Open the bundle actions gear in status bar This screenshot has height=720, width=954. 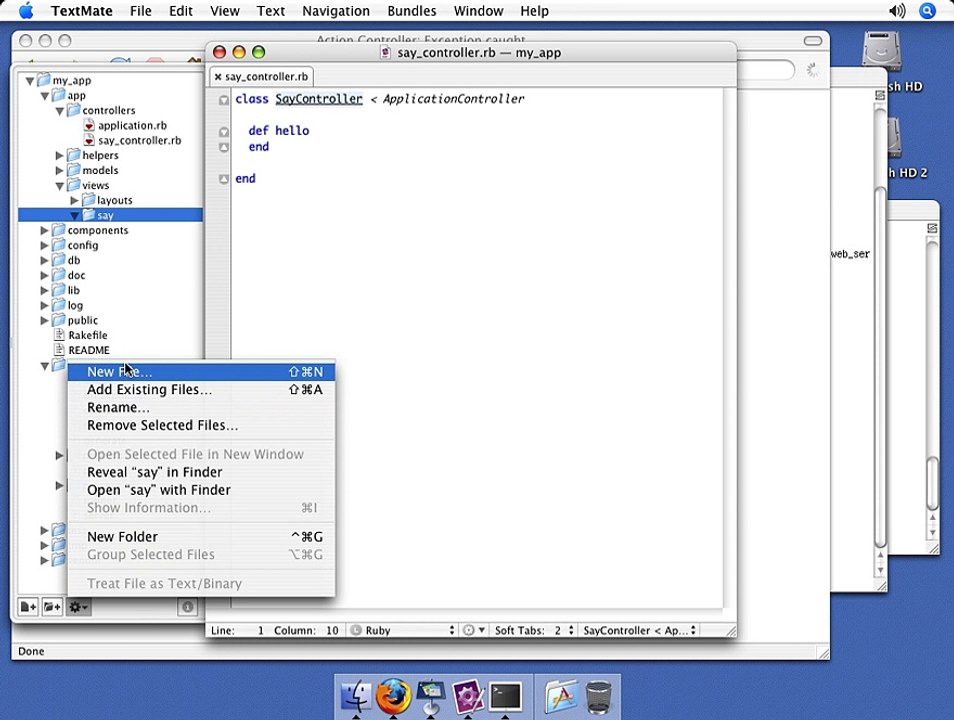[x=473, y=631]
